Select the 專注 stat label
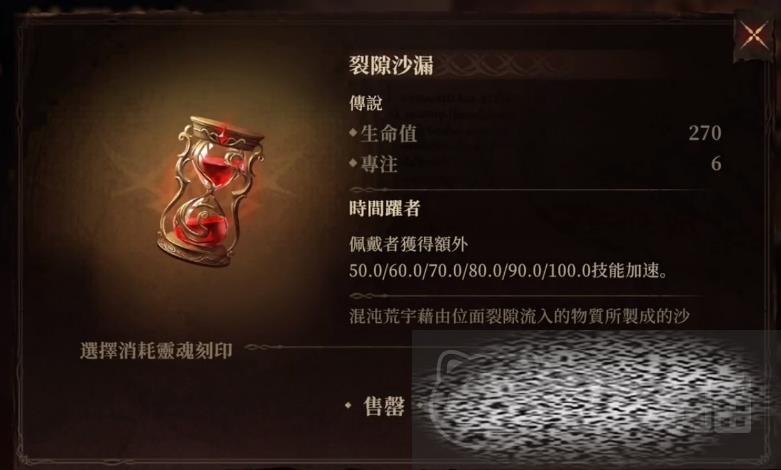The image size is (781, 470). (x=379, y=164)
